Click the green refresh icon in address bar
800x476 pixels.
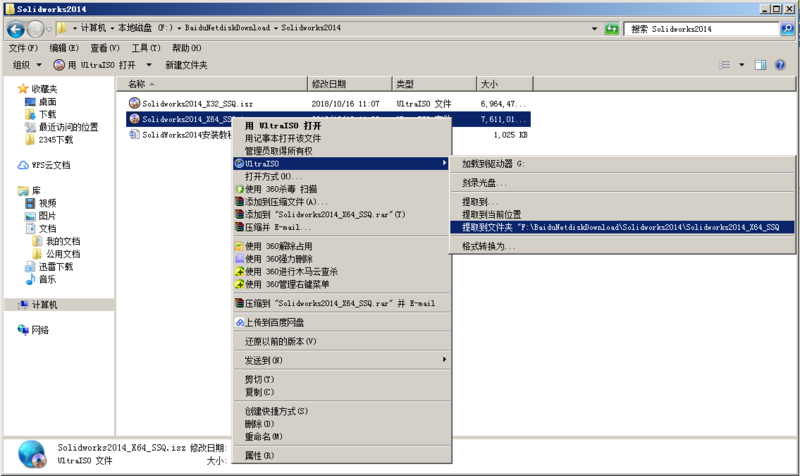pyautogui.click(x=611, y=29)
